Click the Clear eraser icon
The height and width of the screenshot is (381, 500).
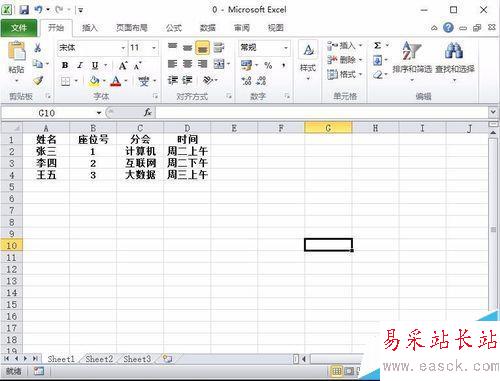coord(377,75)
